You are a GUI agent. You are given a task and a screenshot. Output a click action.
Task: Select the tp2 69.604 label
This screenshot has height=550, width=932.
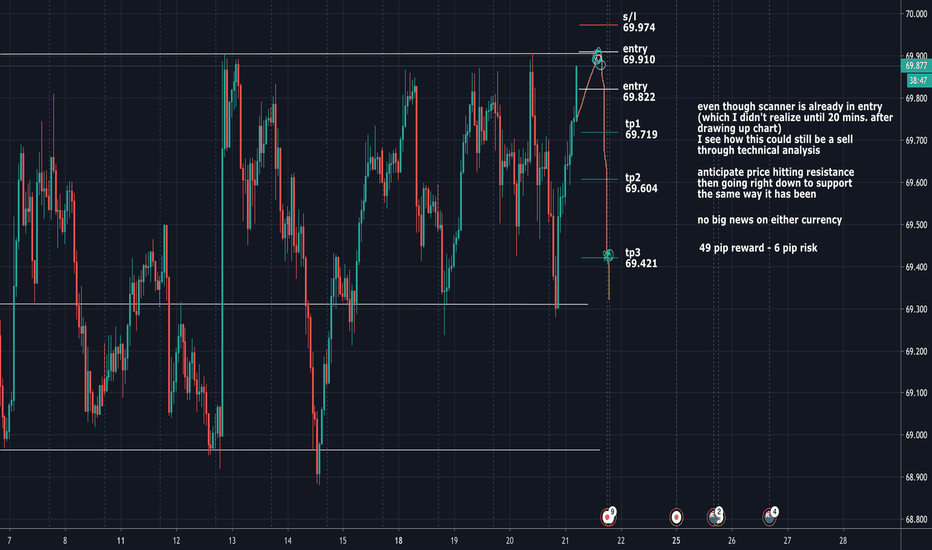[640, 182]
